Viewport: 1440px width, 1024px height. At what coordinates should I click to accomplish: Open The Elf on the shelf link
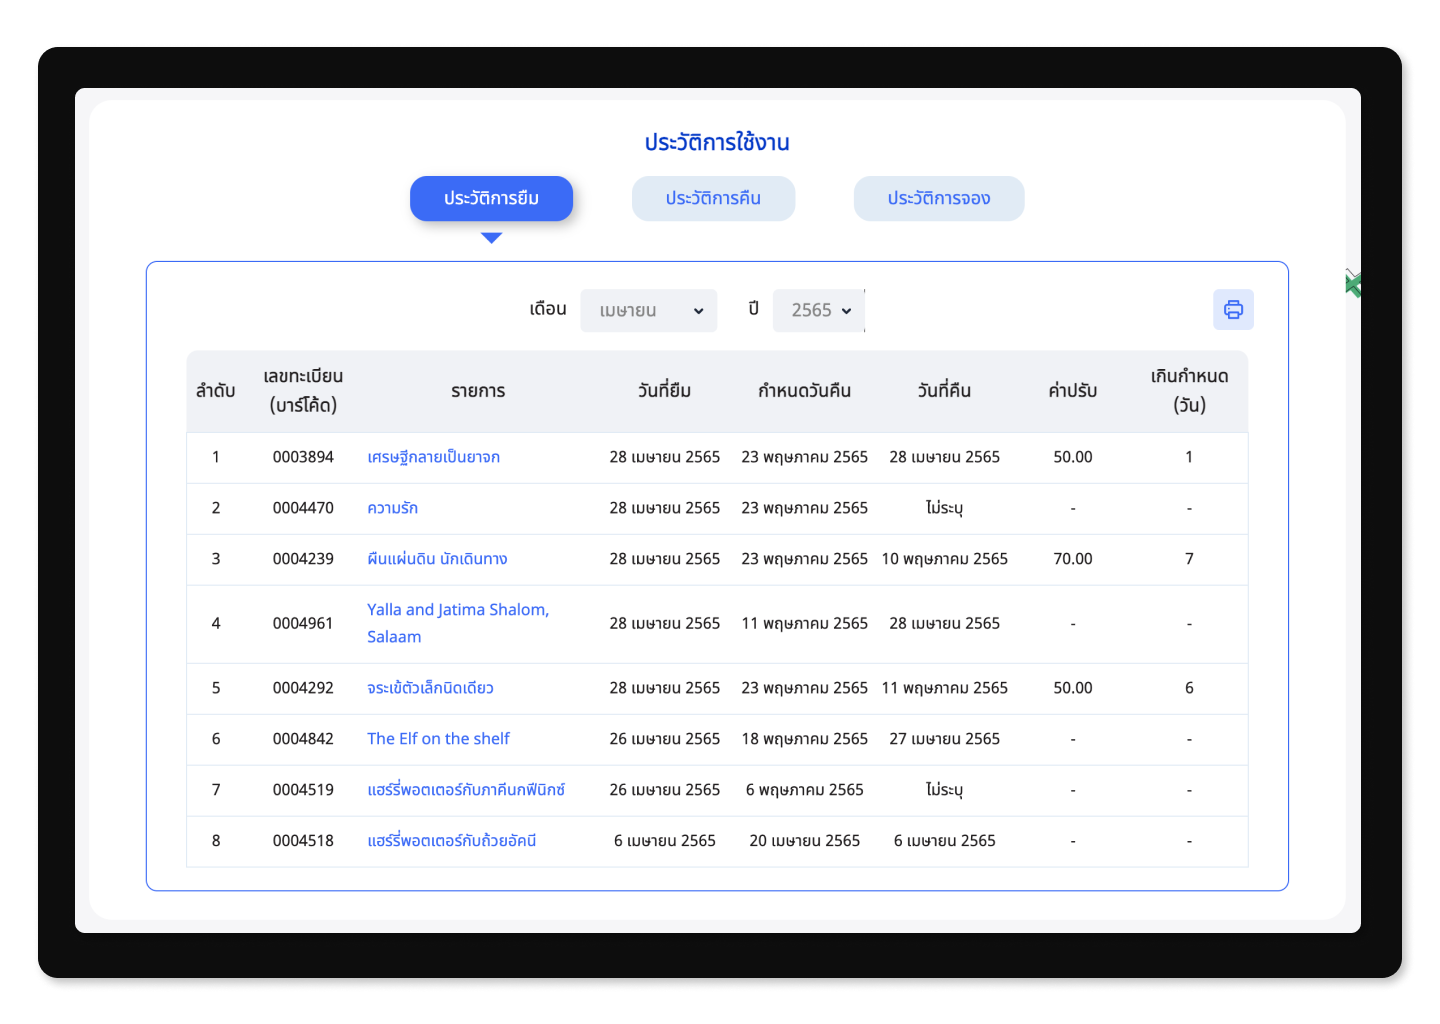(438, 739)
